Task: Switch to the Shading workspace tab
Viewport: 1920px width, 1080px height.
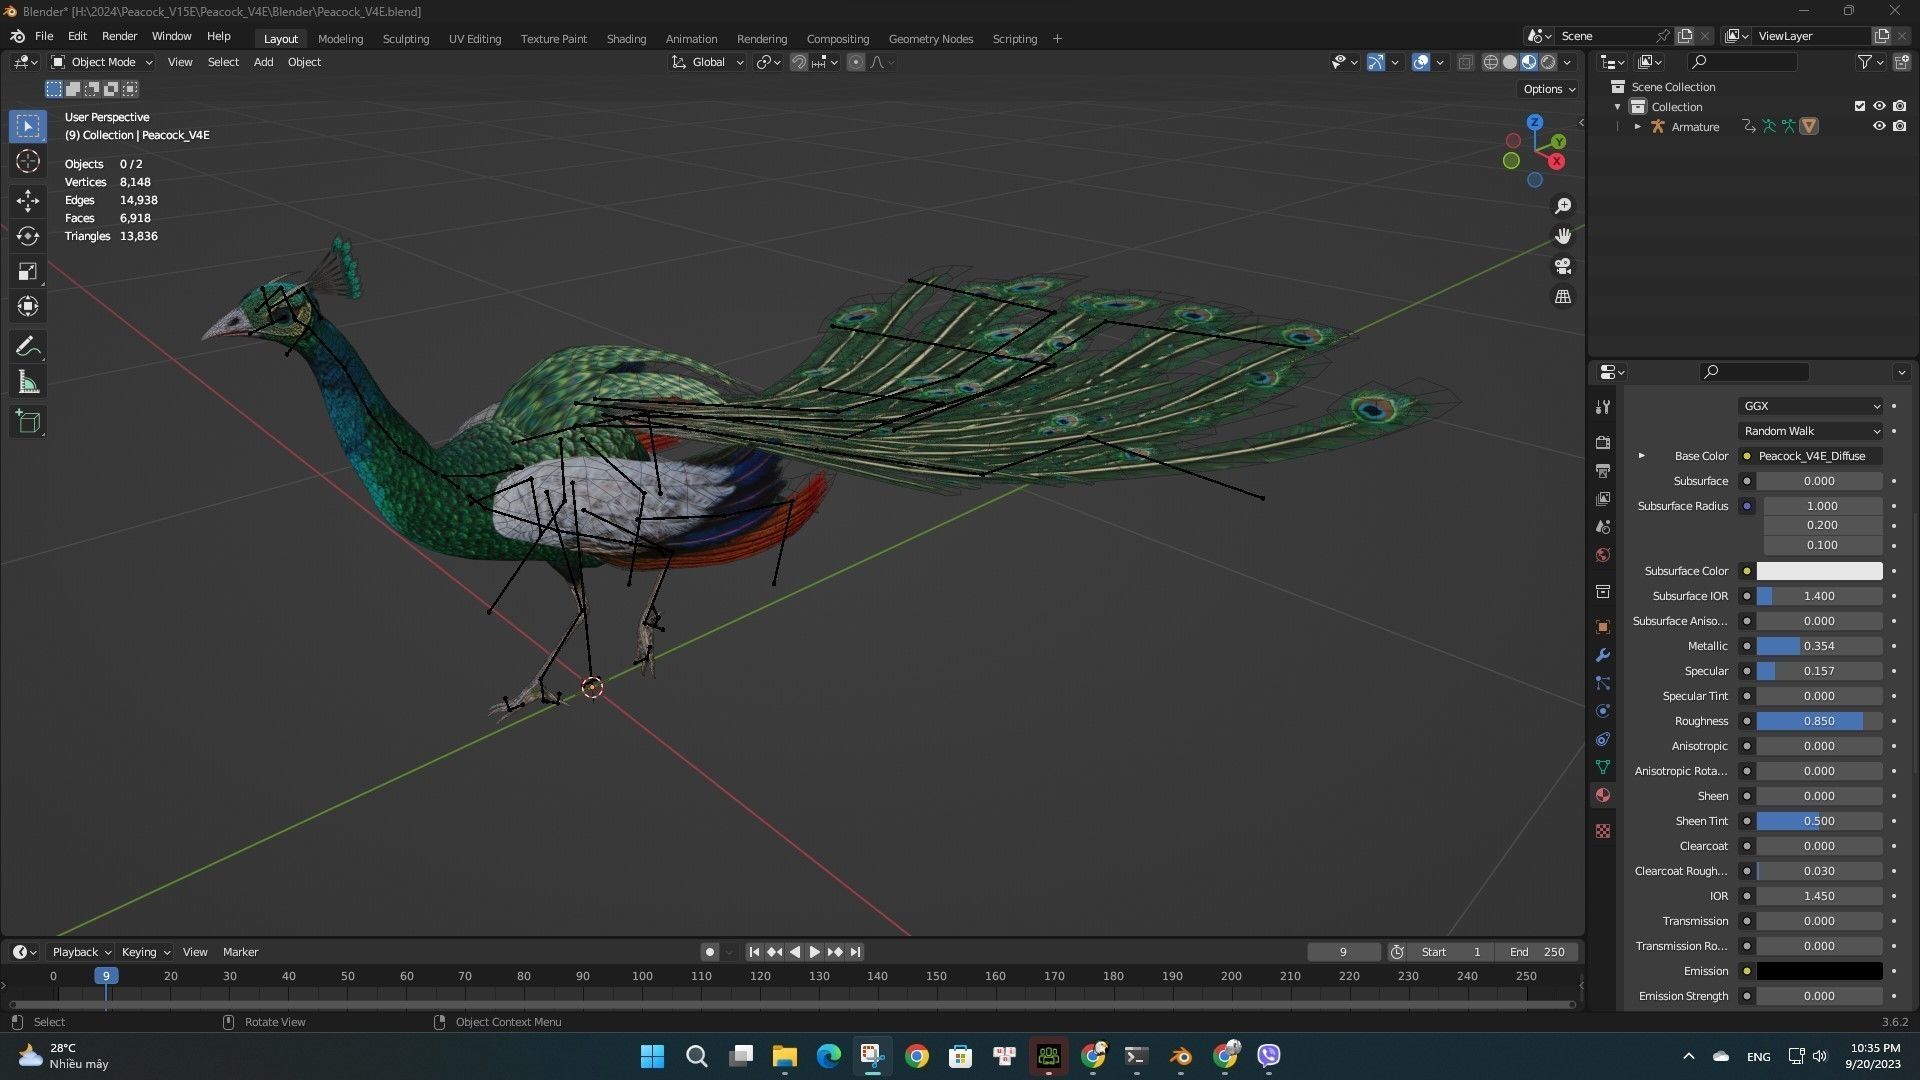Action: pyautogui.click(x=626, y=39)
